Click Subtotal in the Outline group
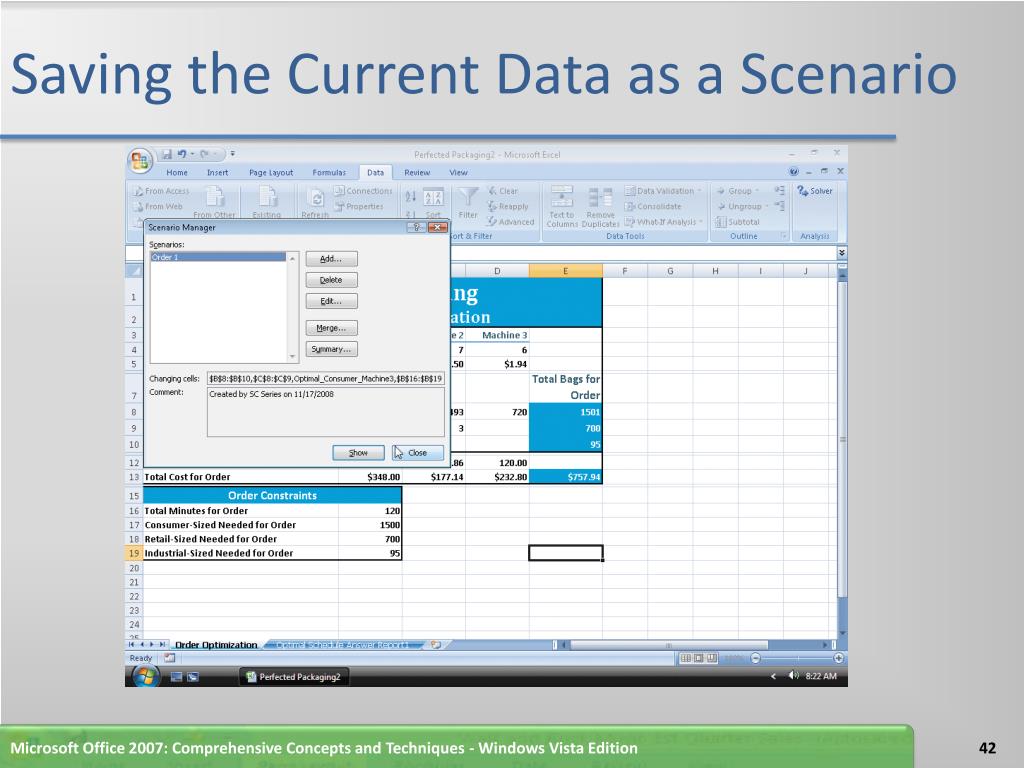 (738, 222)
